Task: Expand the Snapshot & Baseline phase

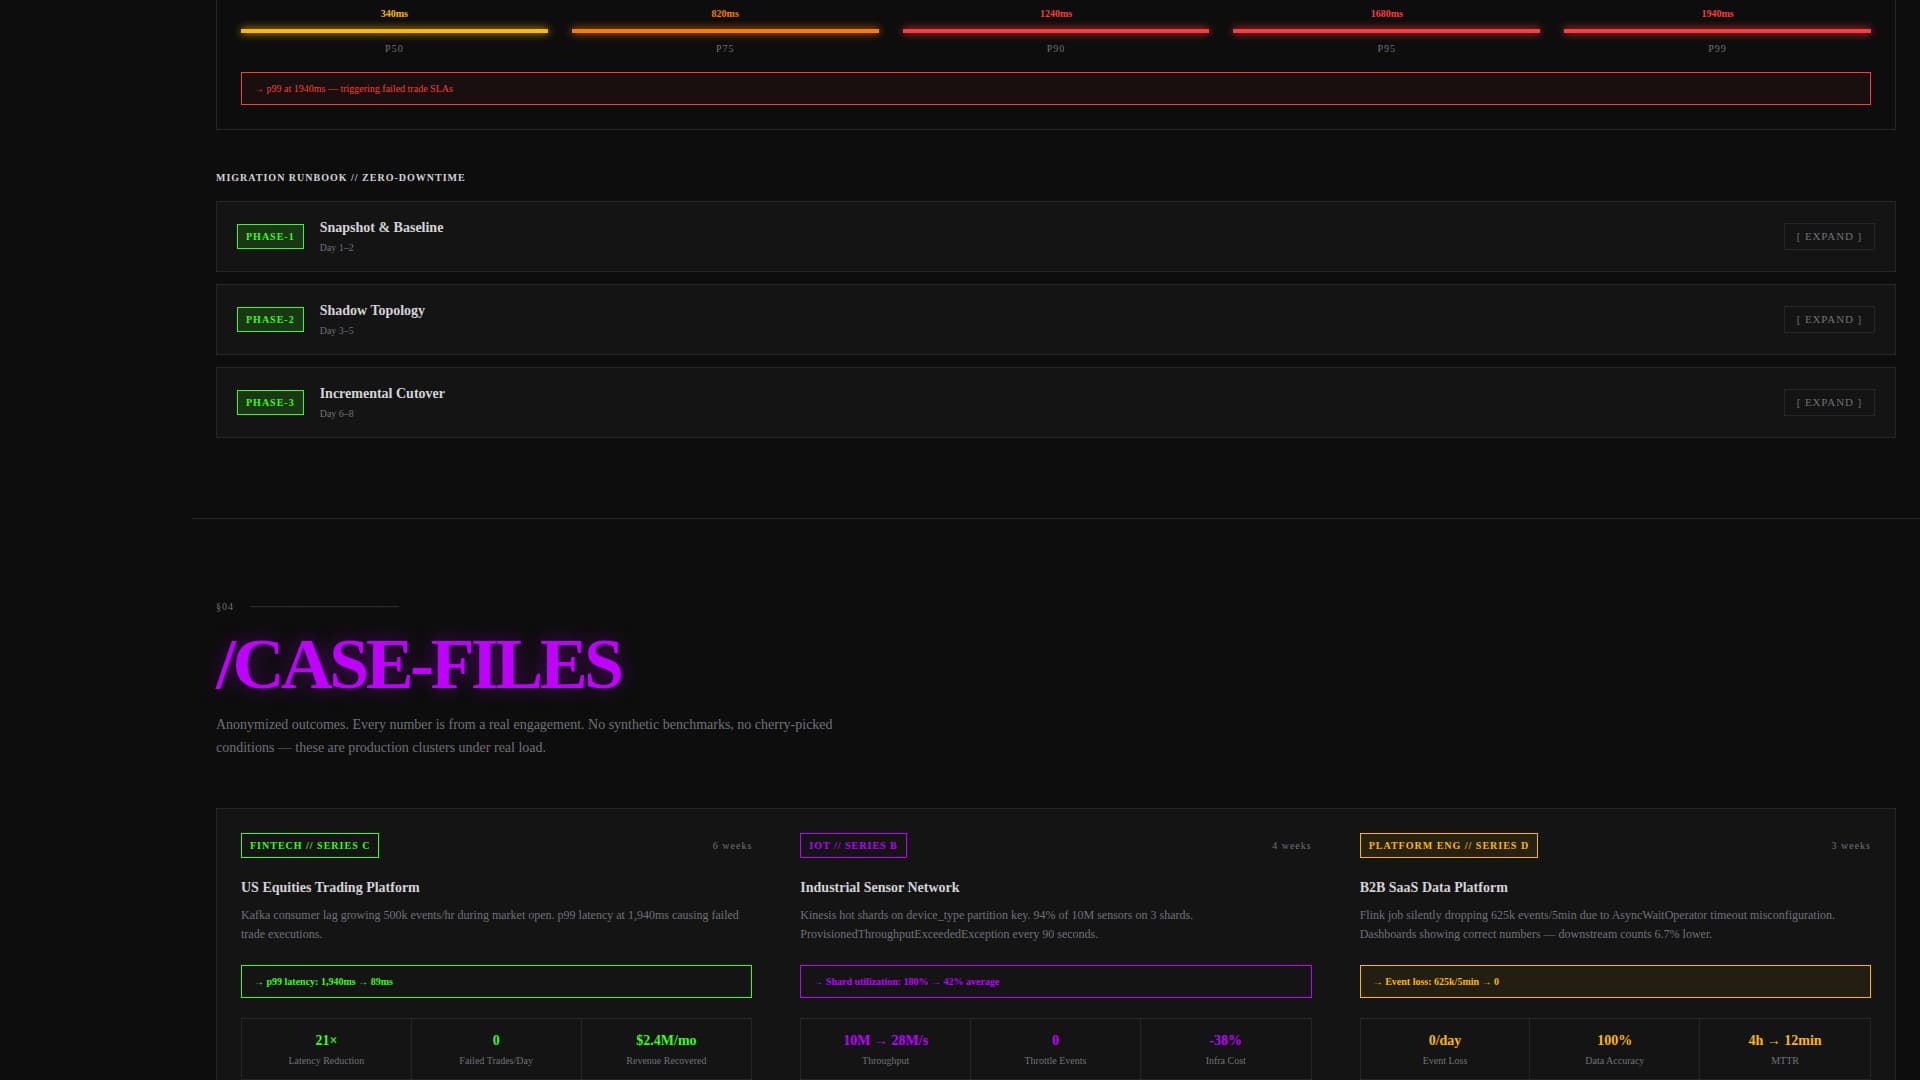Action: 1828,236
